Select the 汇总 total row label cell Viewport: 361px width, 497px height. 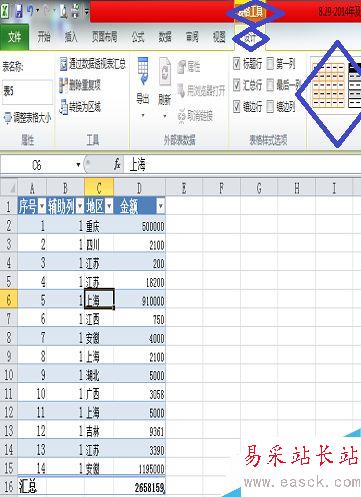(32, 487)
